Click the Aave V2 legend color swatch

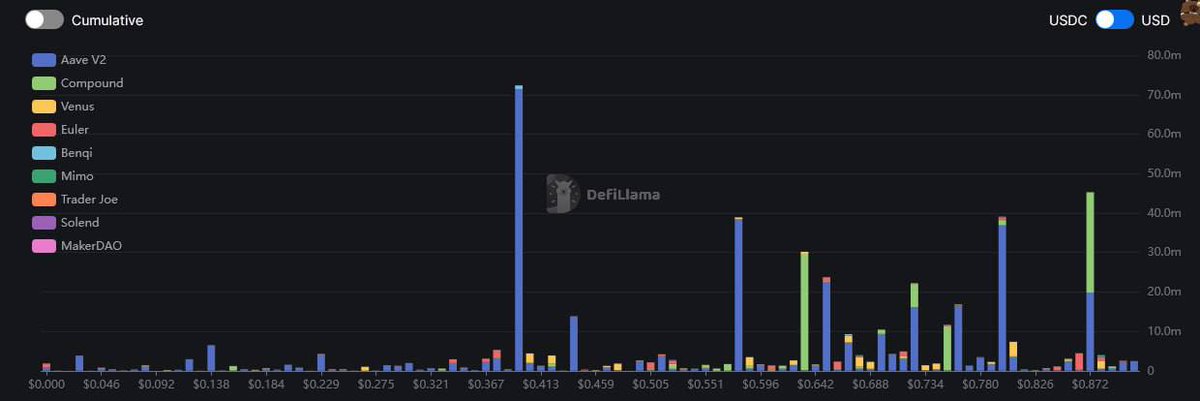[44, 60]
